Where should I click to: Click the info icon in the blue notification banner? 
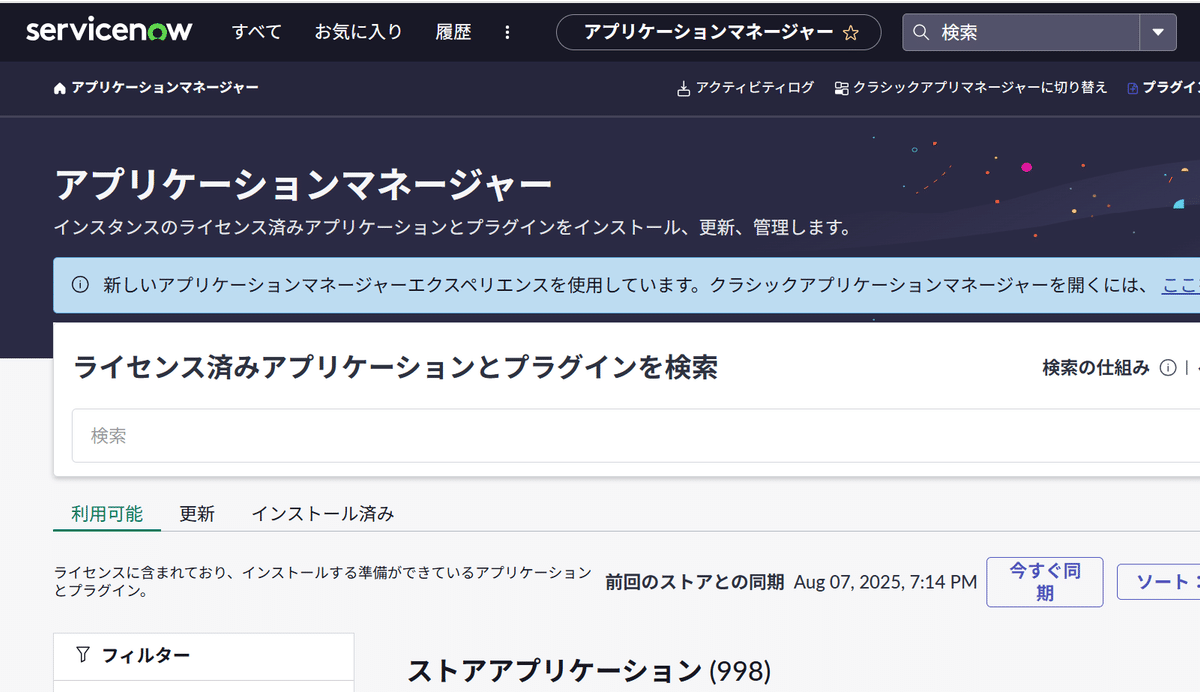click(79, 283)
